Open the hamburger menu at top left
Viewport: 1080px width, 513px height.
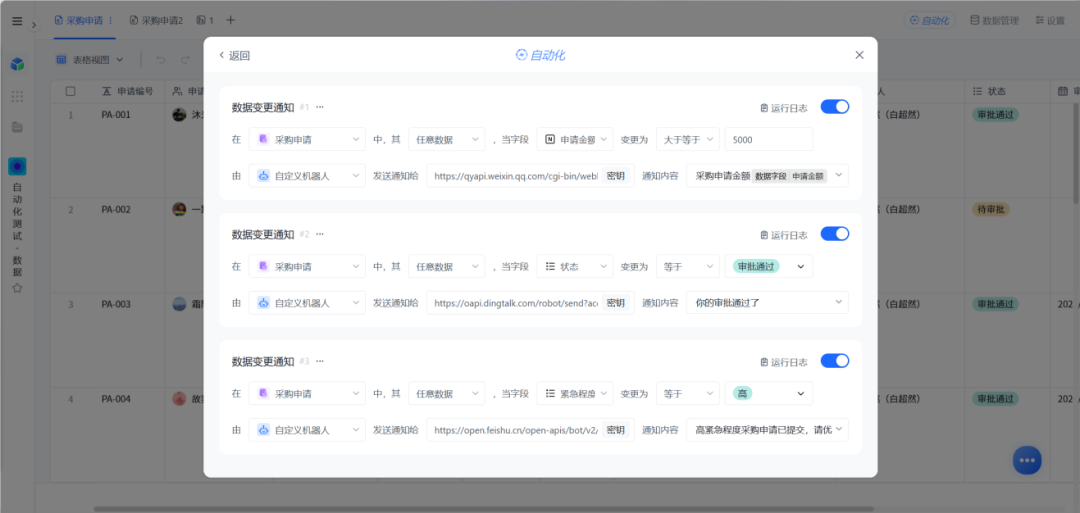point(17,21)
